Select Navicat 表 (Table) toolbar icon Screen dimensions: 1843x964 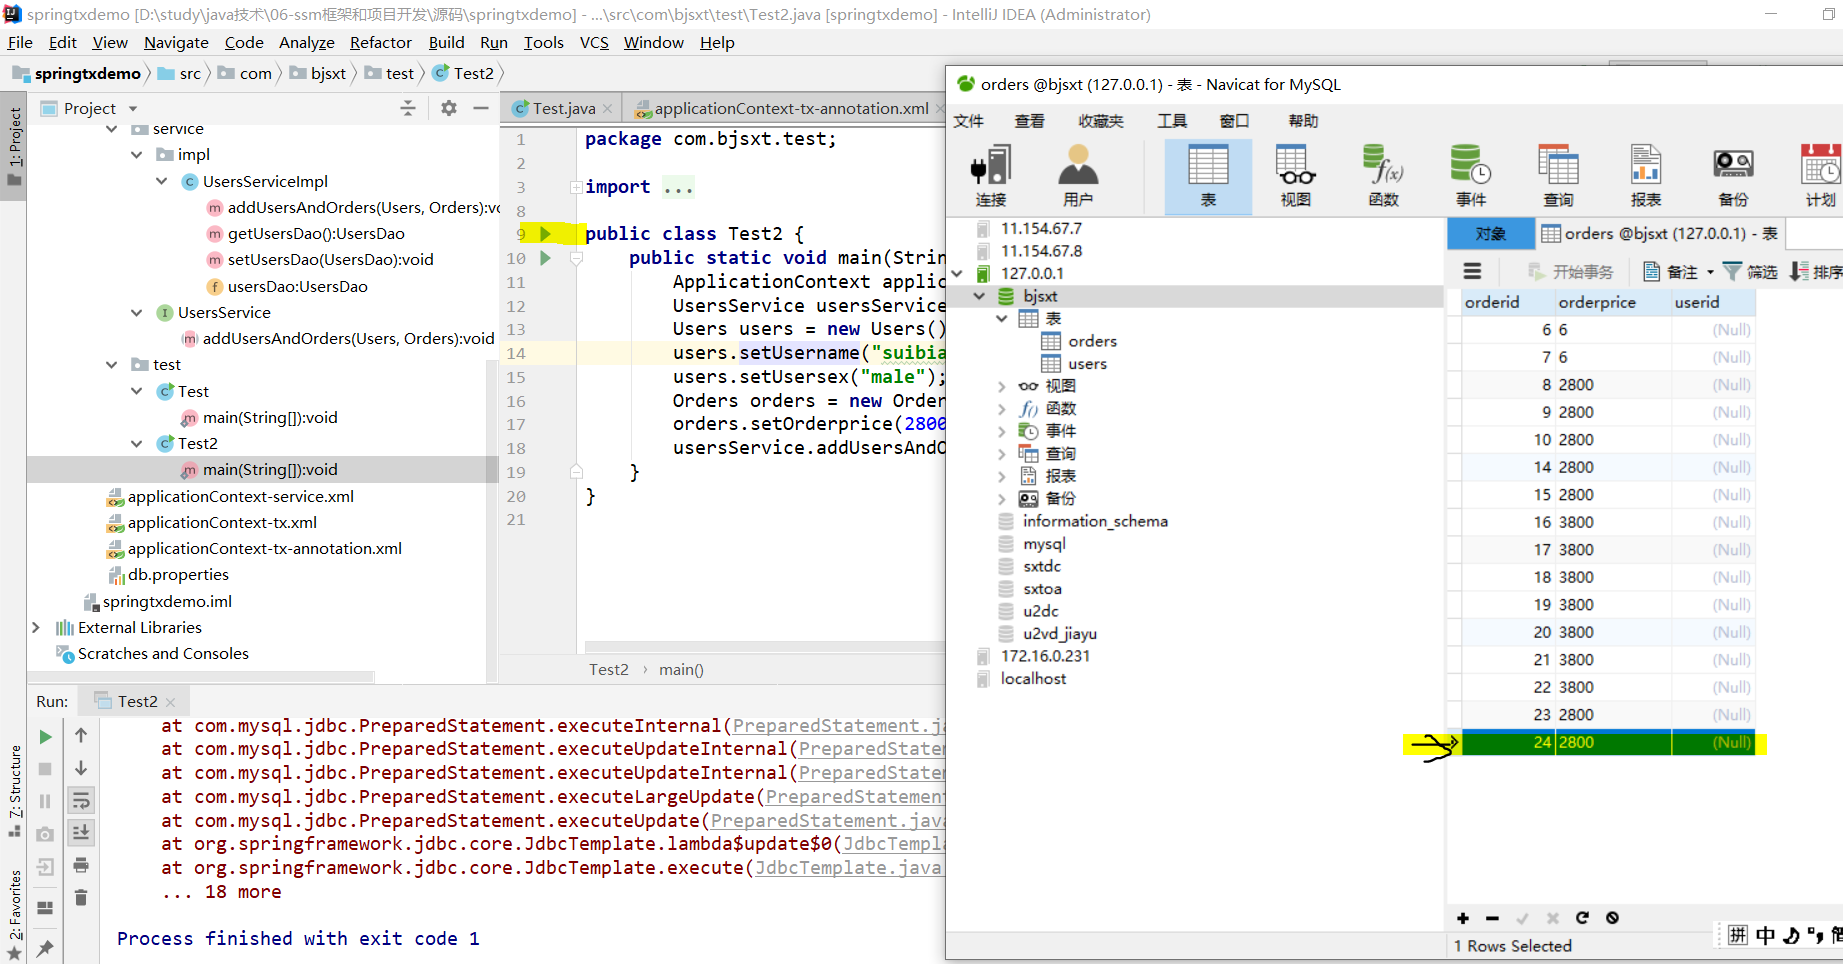click(1208, 176)
